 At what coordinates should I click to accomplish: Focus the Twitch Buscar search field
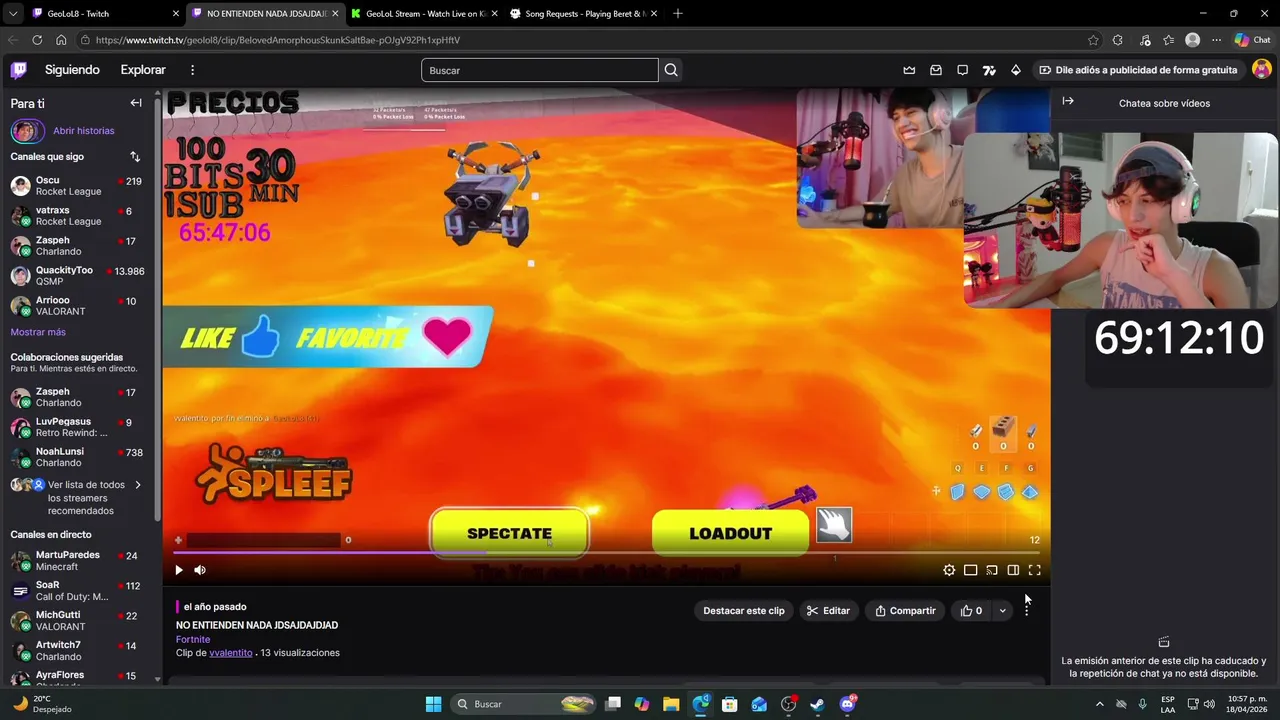[540, 70]
